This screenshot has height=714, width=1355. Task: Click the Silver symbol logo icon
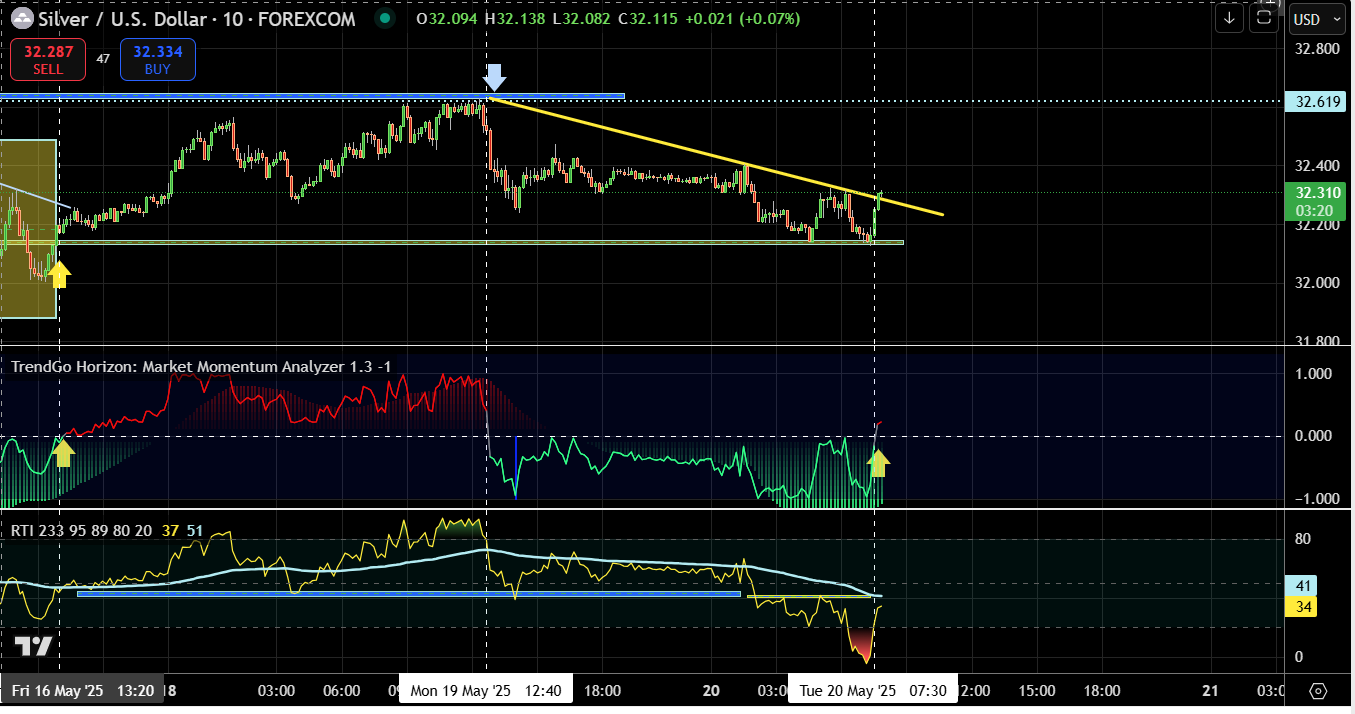(20, 19)
